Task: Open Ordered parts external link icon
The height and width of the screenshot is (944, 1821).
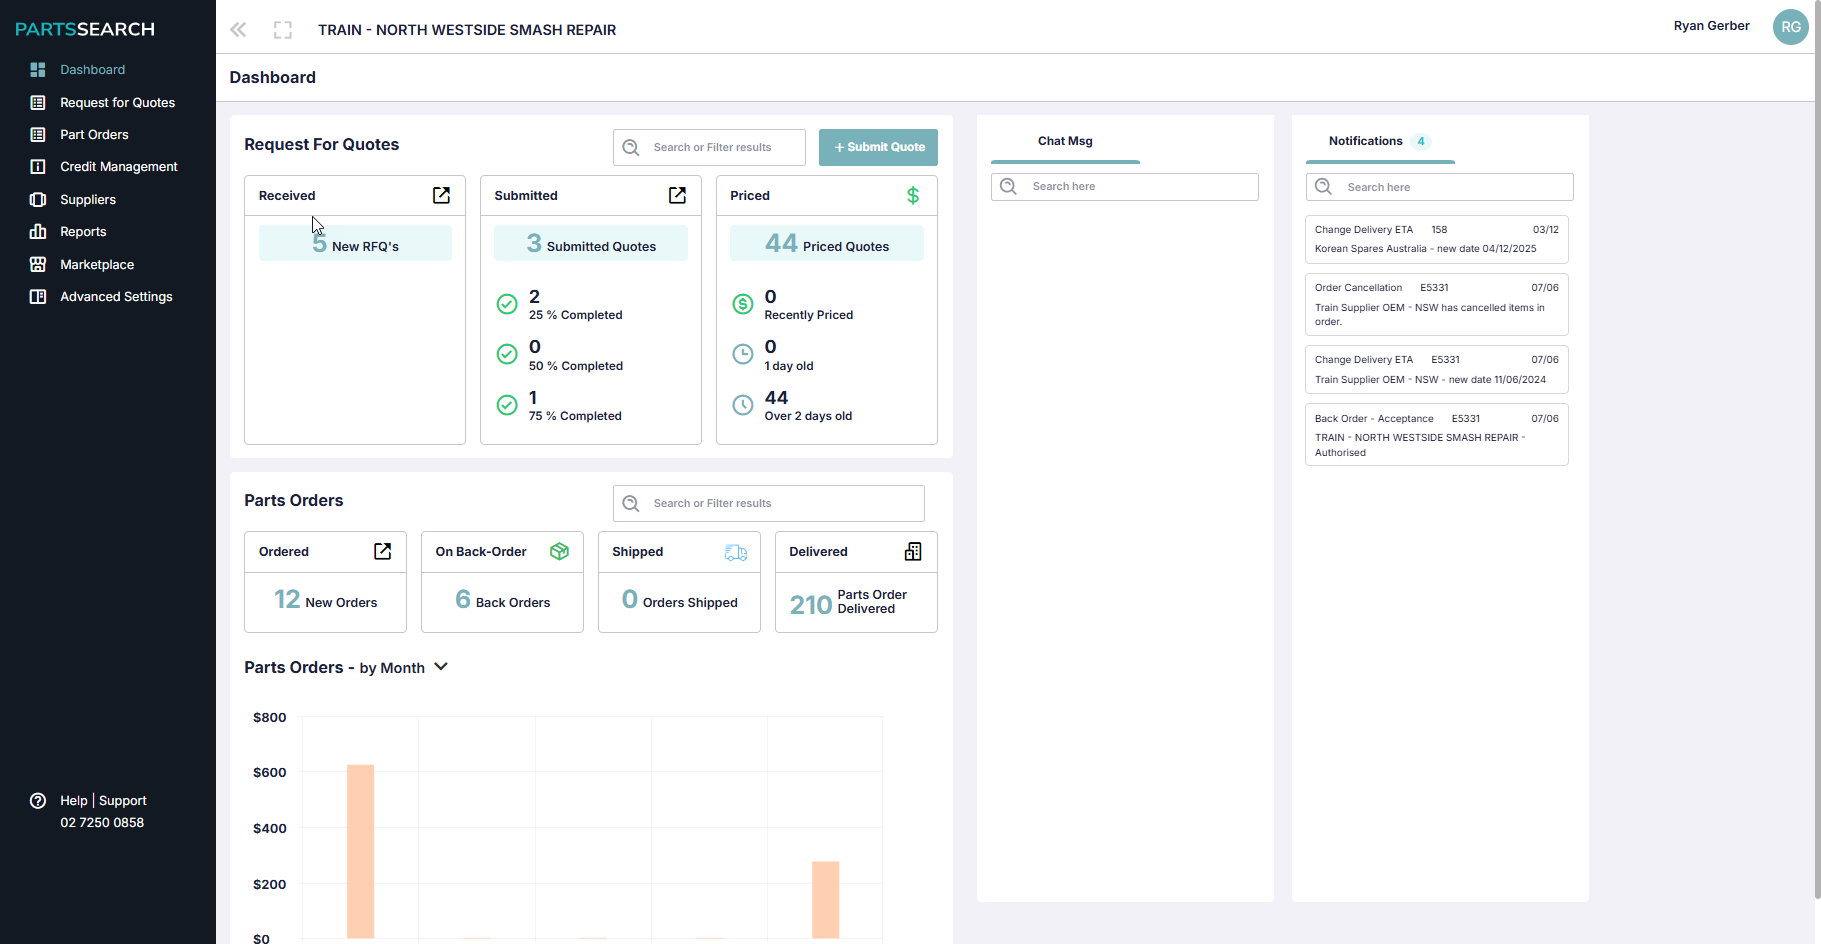Action: 382,551
